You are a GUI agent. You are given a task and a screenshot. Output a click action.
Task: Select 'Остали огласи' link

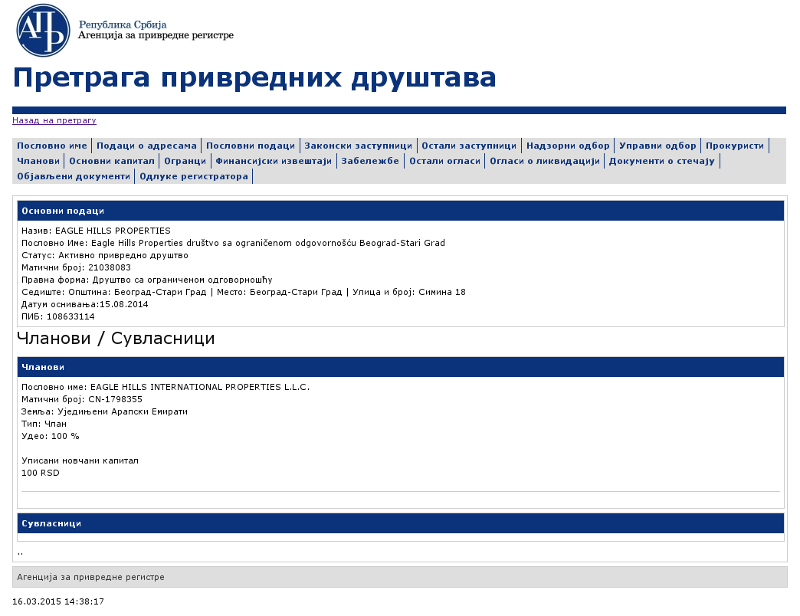tap(445, 161)
